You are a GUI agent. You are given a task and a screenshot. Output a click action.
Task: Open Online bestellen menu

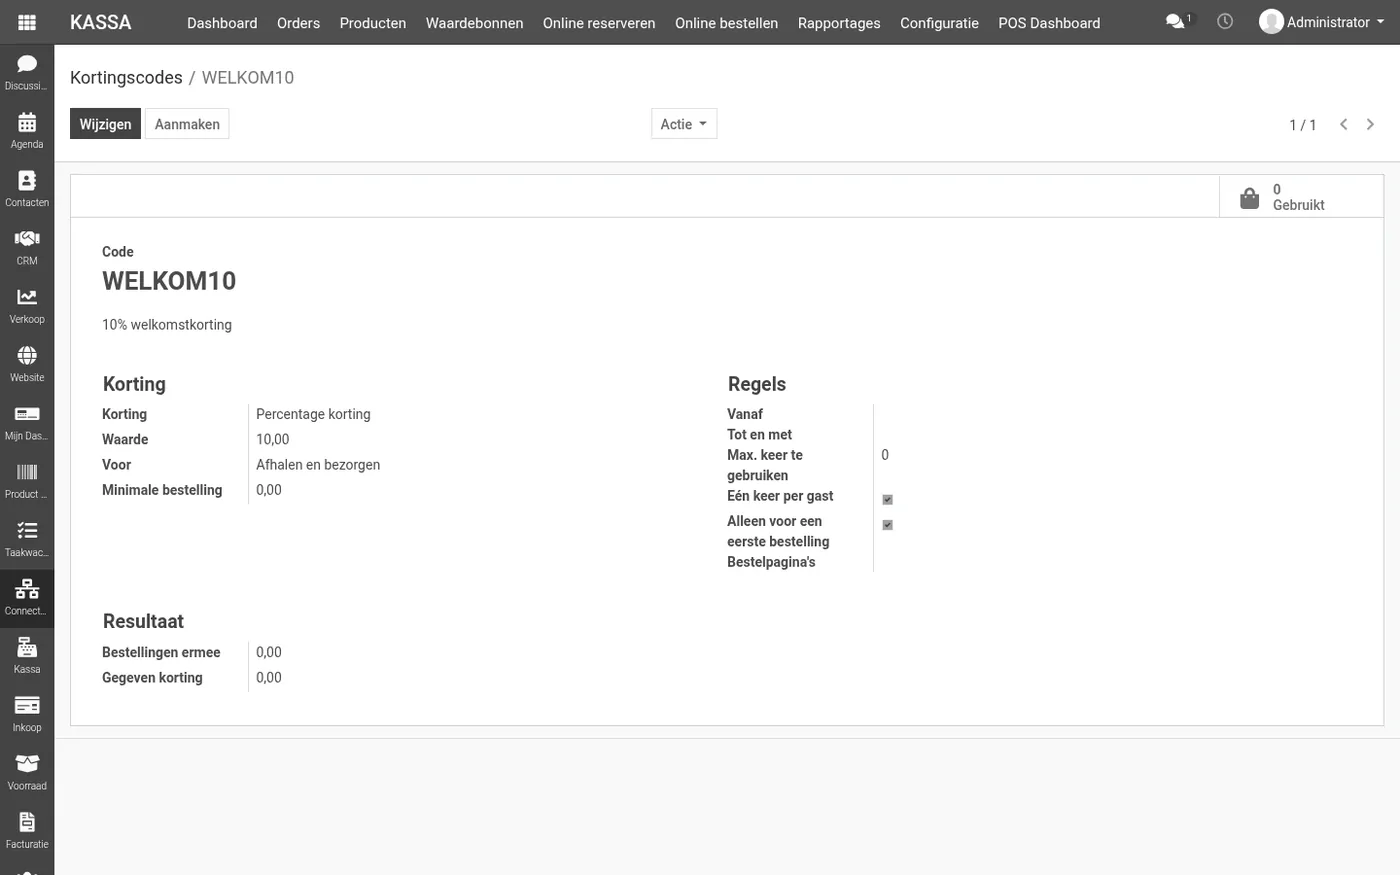(726, 22)
